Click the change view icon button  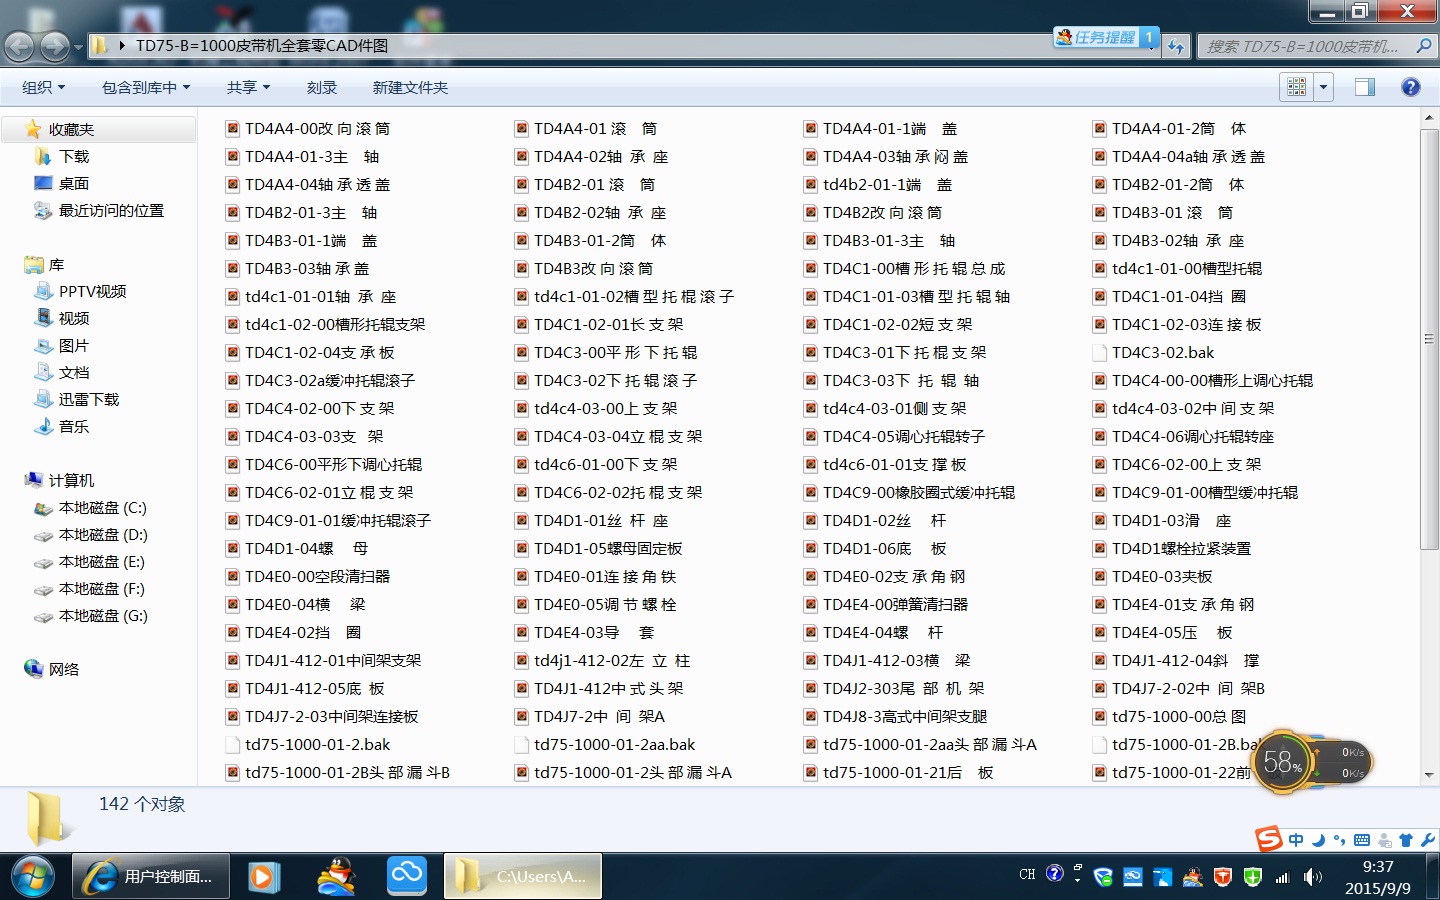tap(1297, 87)
